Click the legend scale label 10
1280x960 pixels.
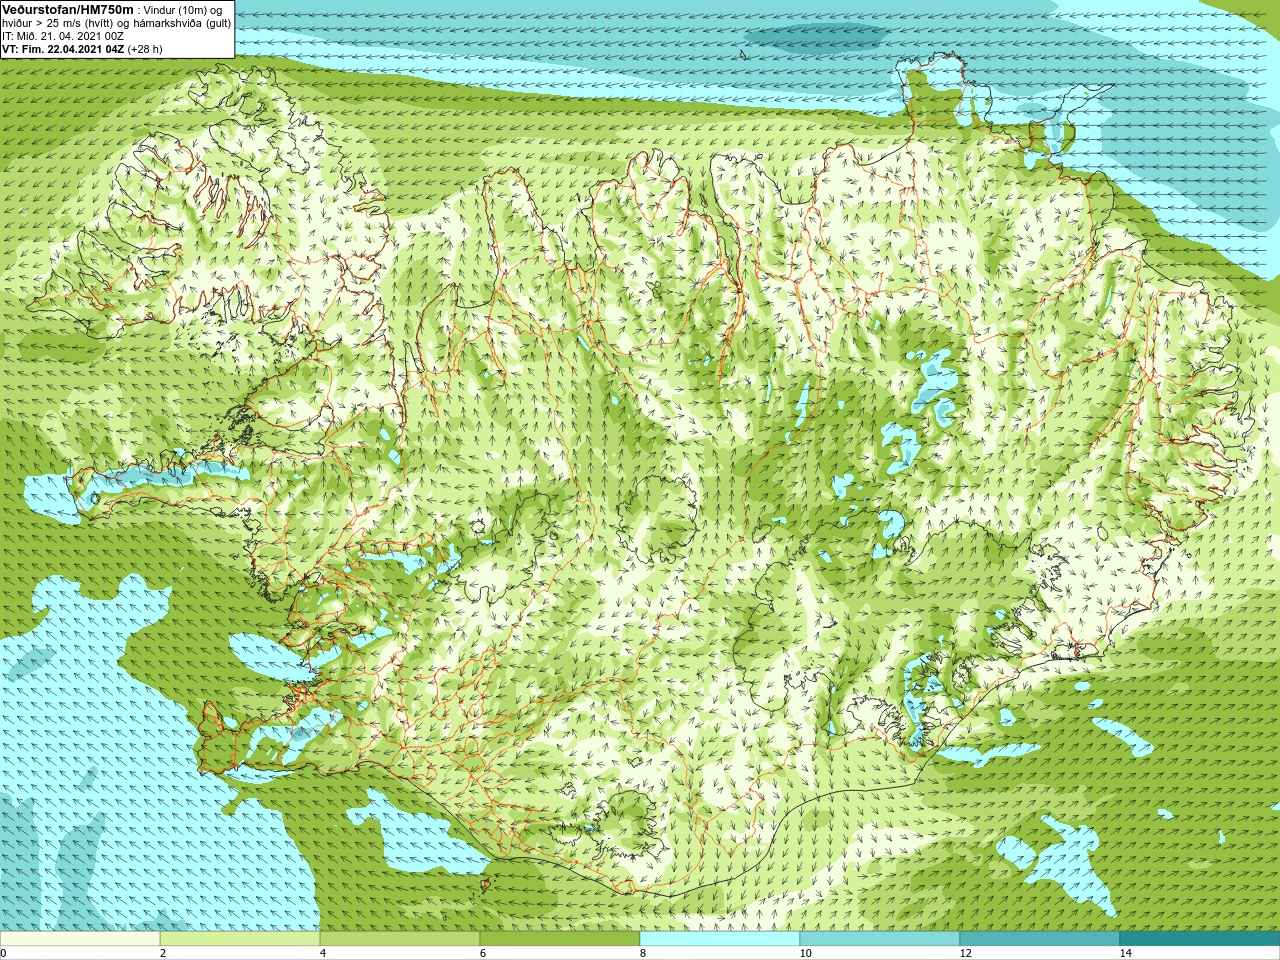805,953
